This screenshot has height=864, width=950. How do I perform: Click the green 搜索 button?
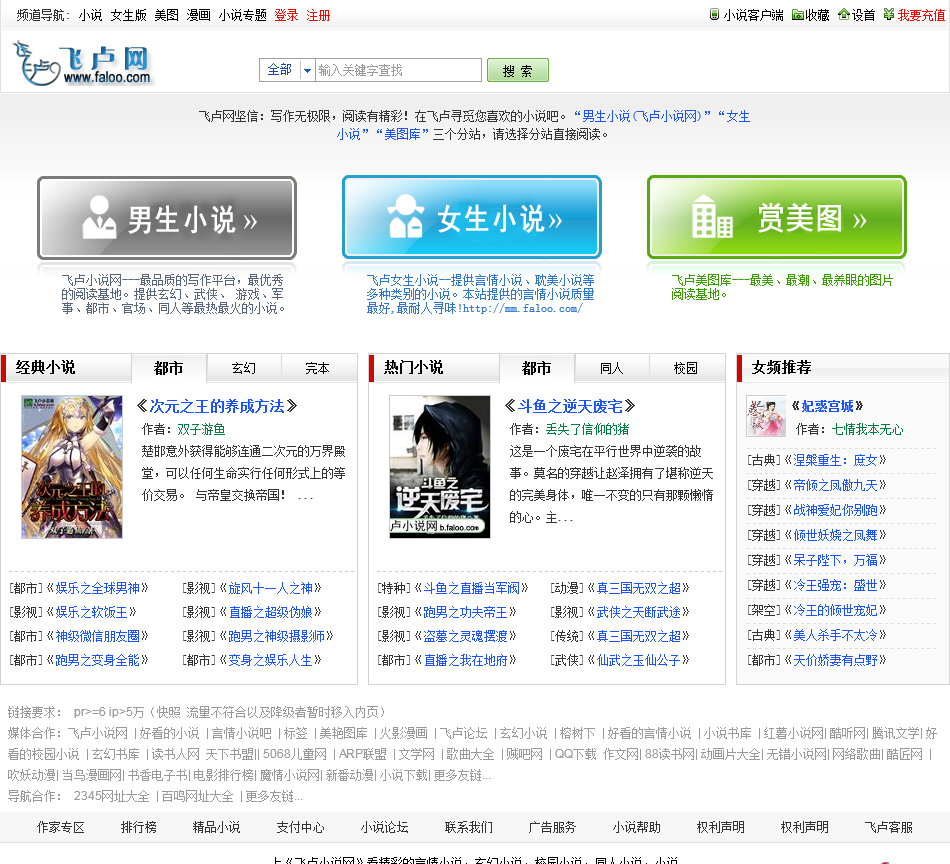click(x=517, y=70)
